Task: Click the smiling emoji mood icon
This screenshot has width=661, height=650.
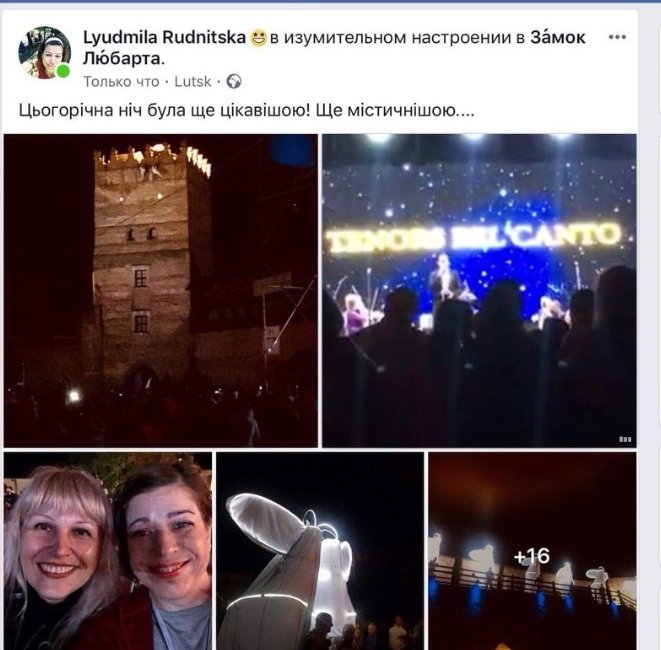Action: point(258,38)
